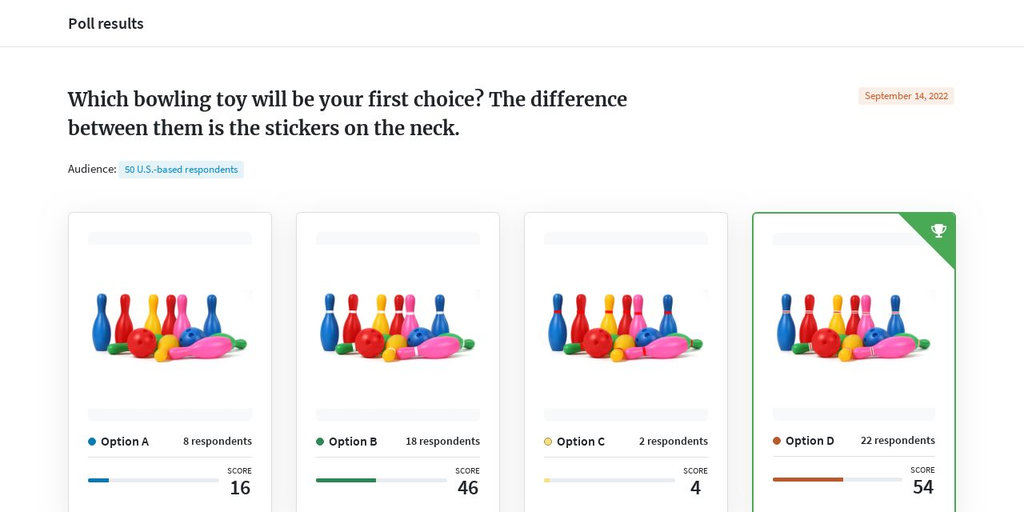
Task: Open the Option D bowling toy image
Action: click(854, 326)
